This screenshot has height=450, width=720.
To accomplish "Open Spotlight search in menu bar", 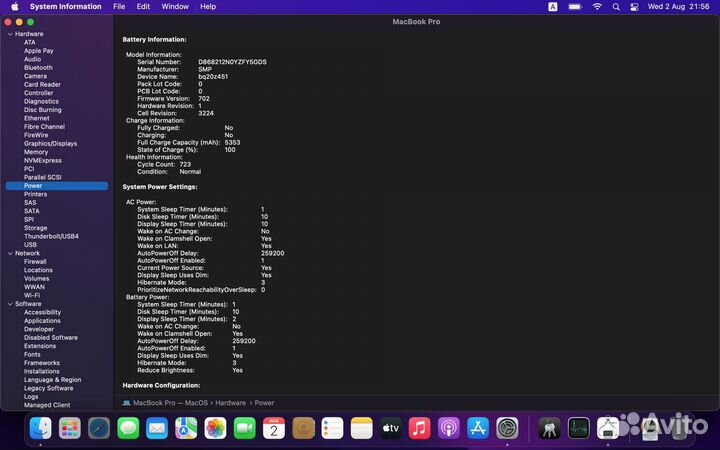I will [x=616, y=6].
